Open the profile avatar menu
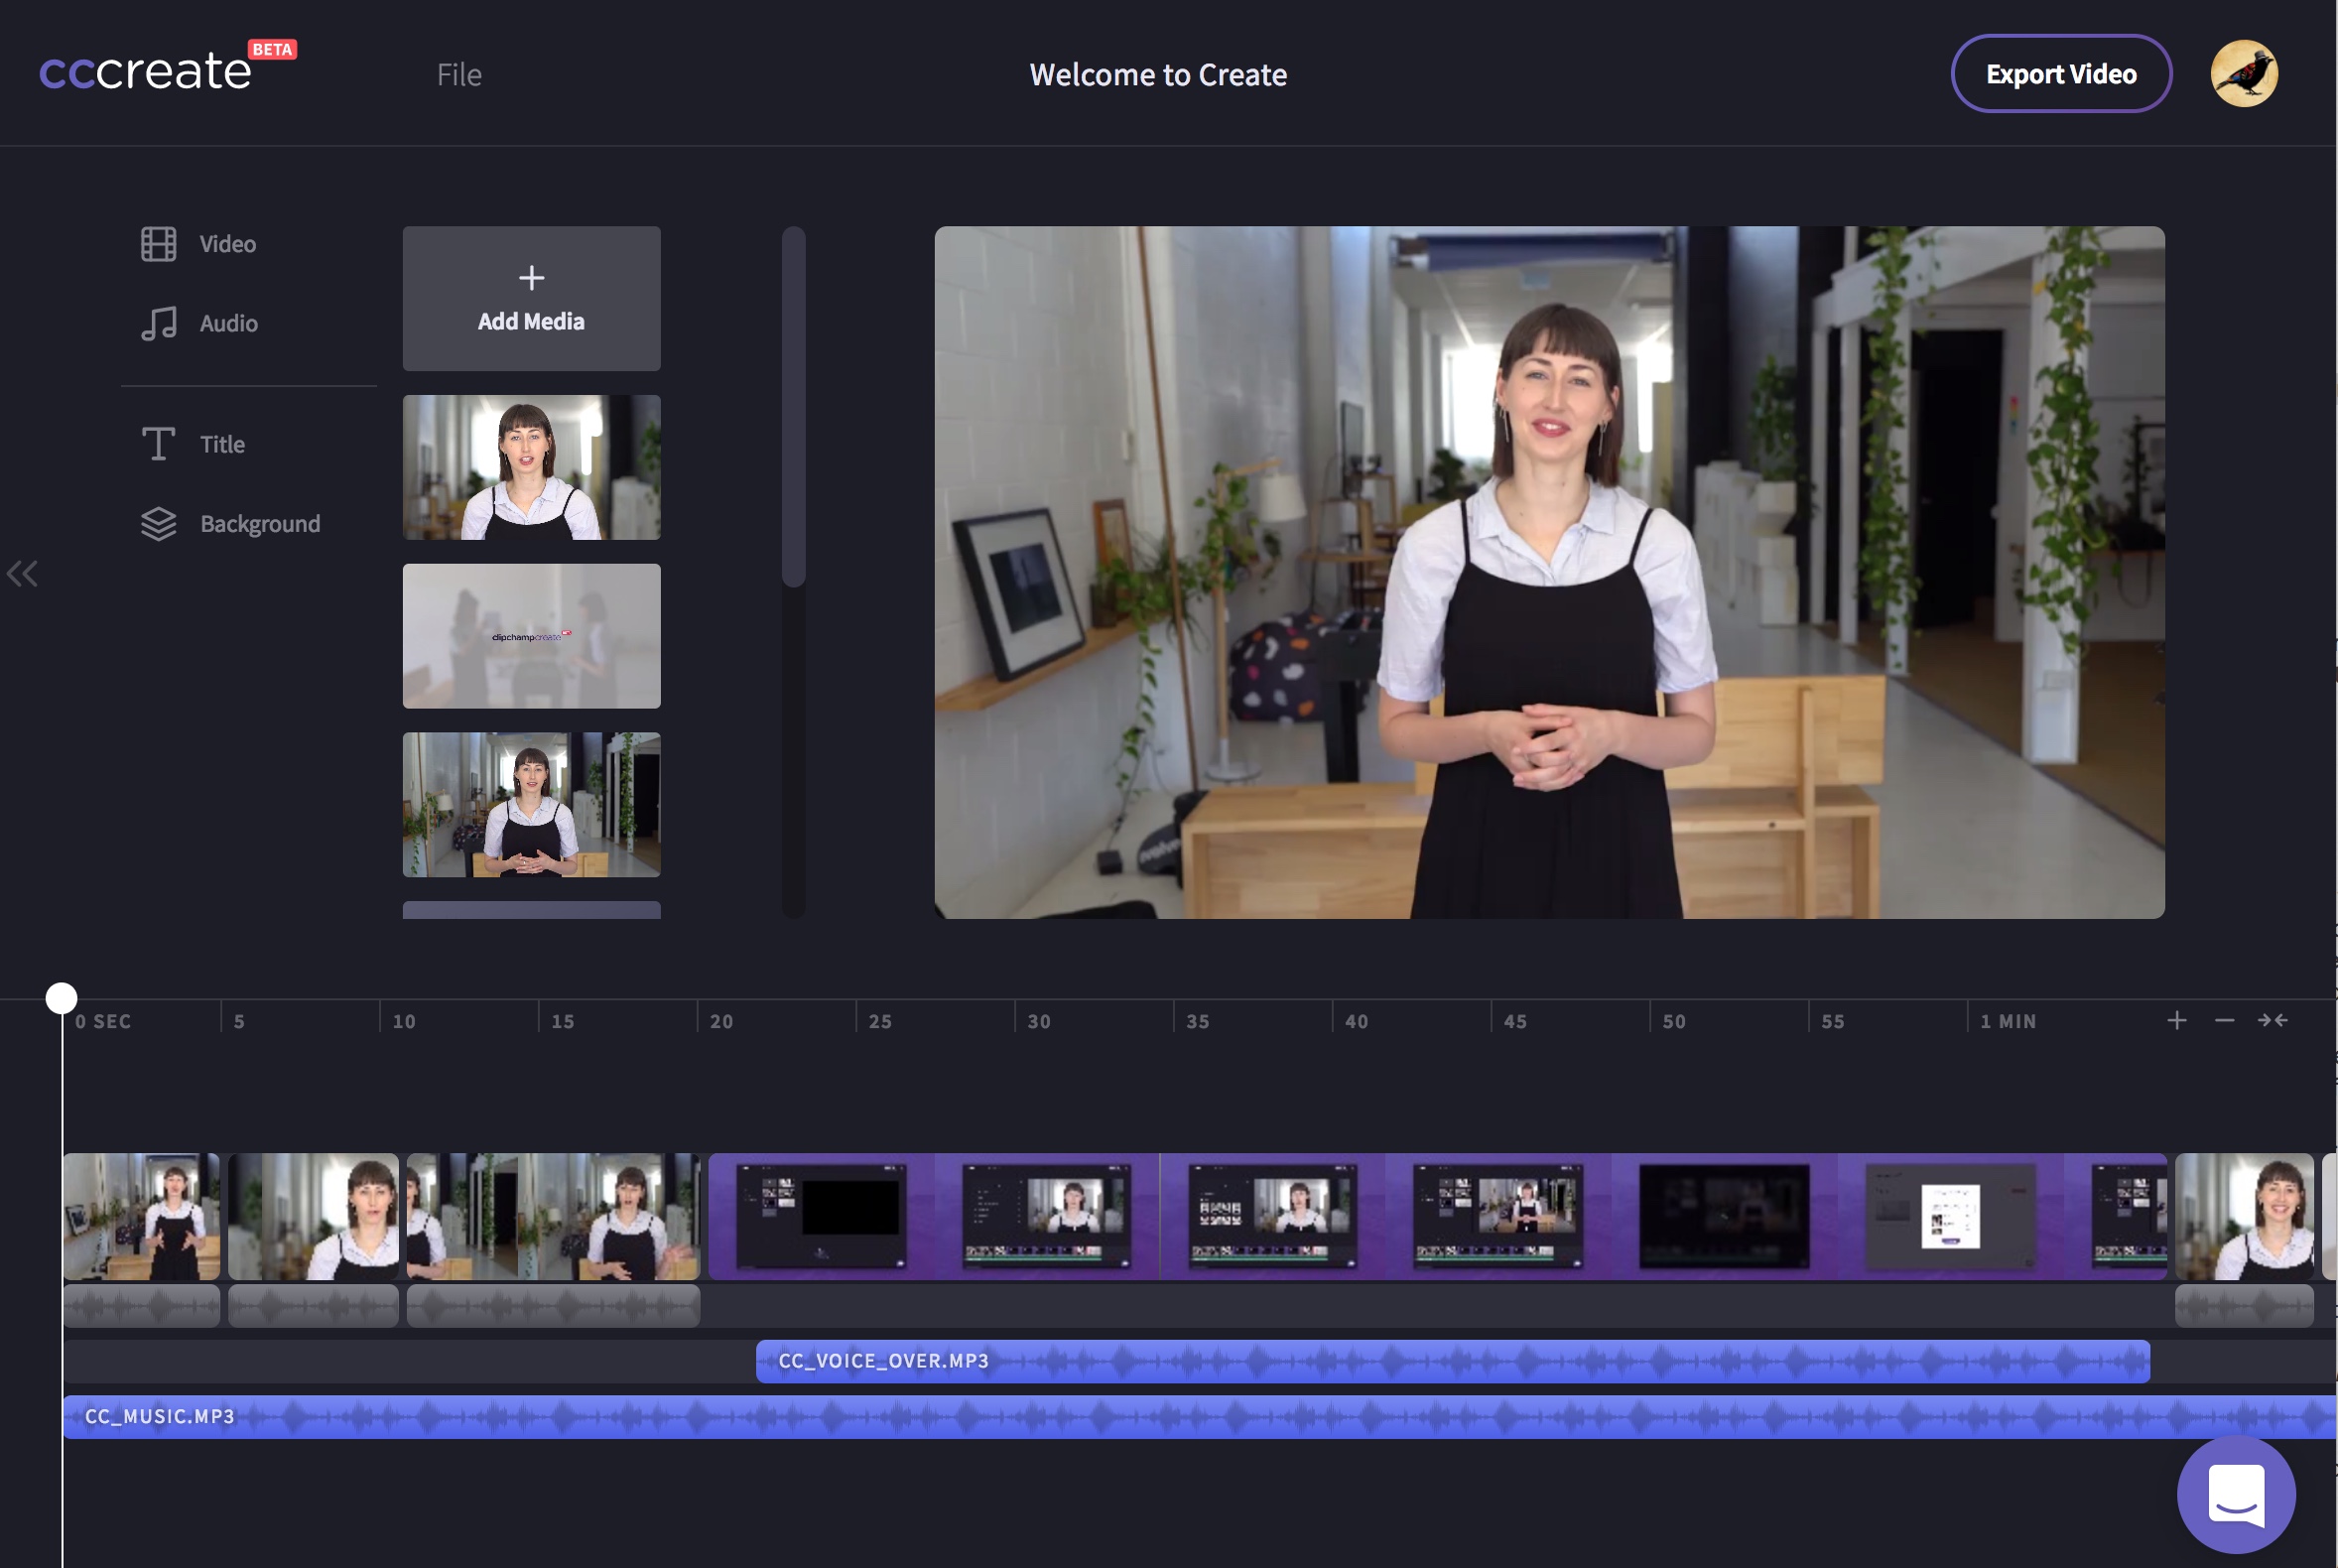The height and width of the screenshot is (1568, 2338). (2245, 73)
